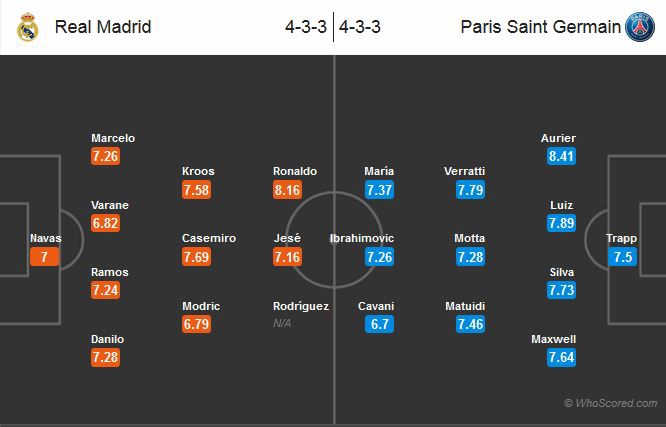Image resolution: width=666 pixels, height=427 pixels.
Task: Select Cavani's 6.7 rating badge
Action: tap(379, 324)
